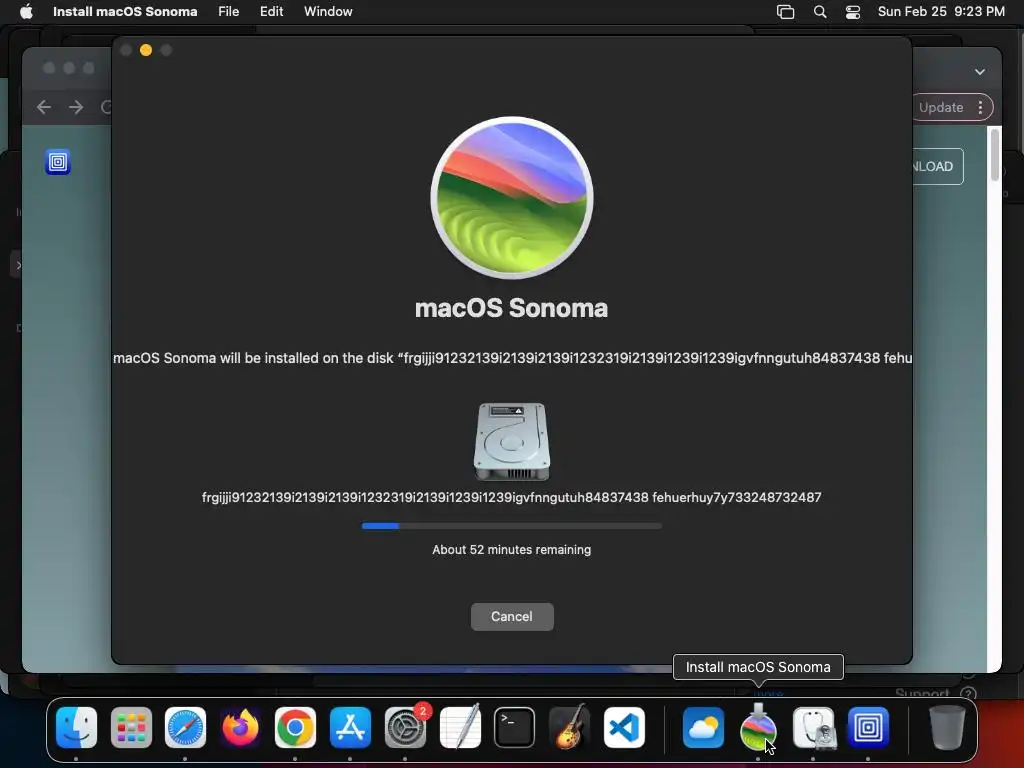Launch Visual Studio Code from the Dock
This screenshot has height=768, width=1024.
(x=624, y=727)
